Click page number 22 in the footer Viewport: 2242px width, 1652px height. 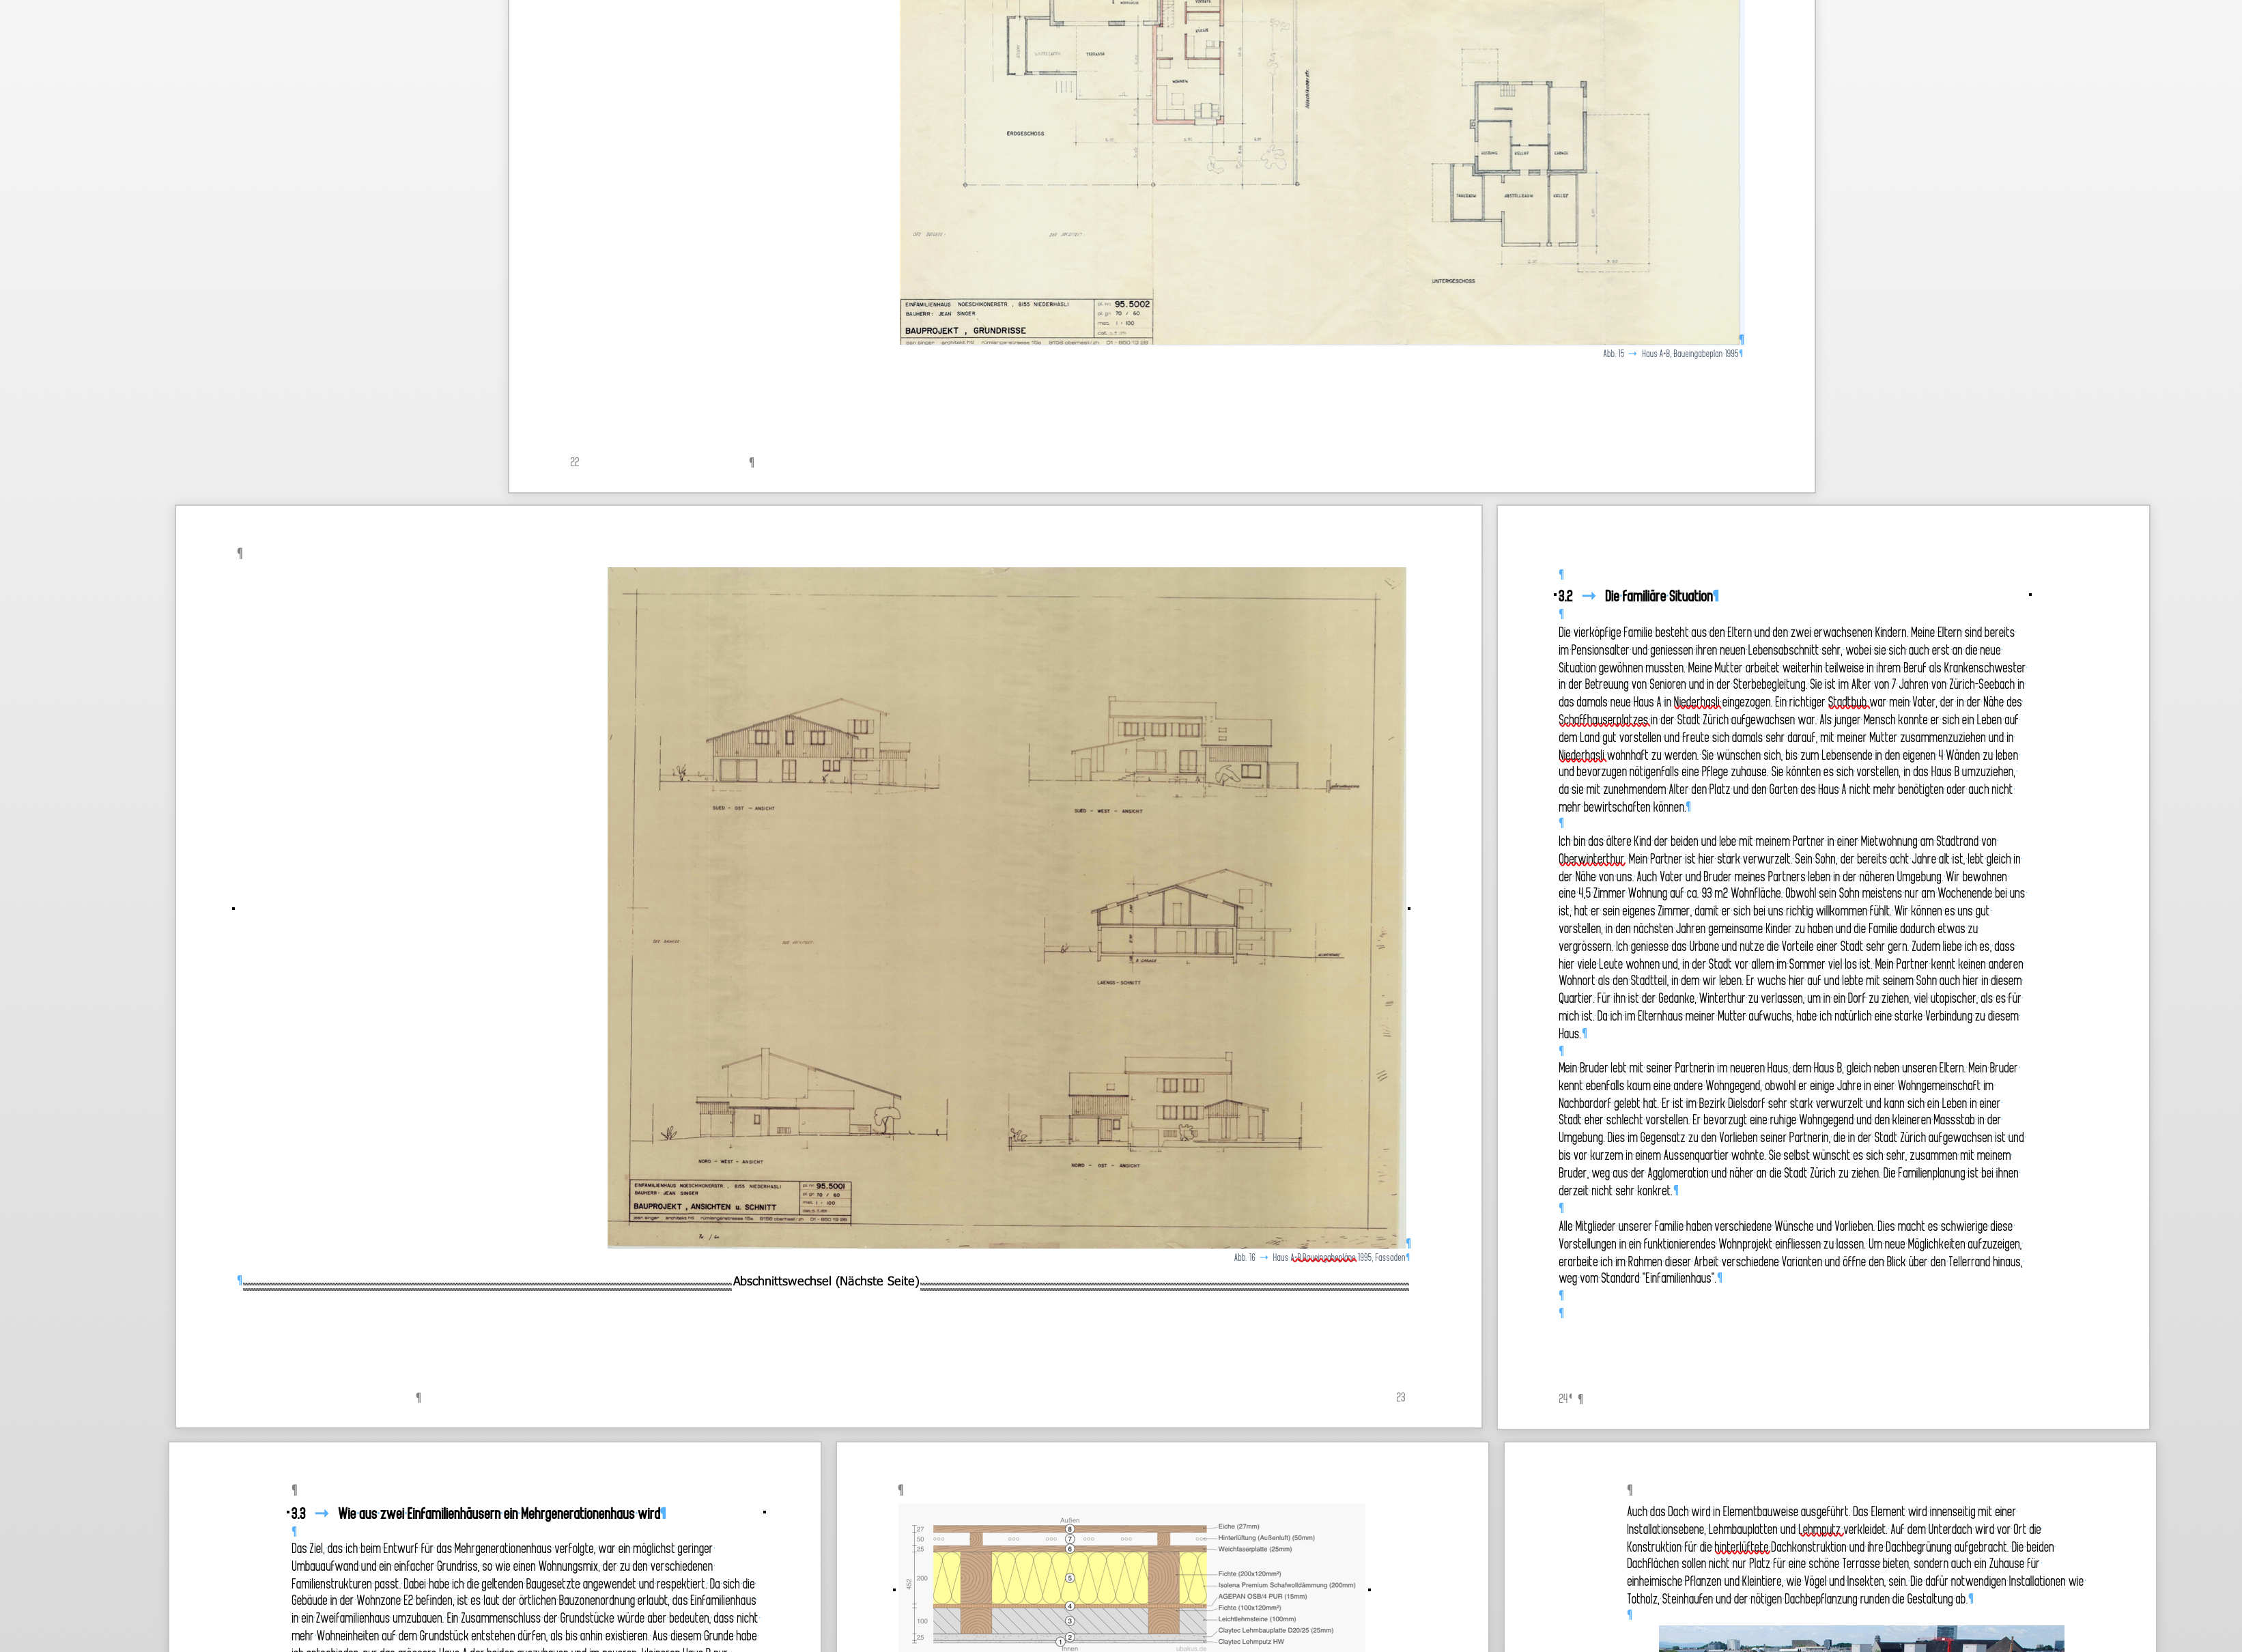tap(574, 462)
